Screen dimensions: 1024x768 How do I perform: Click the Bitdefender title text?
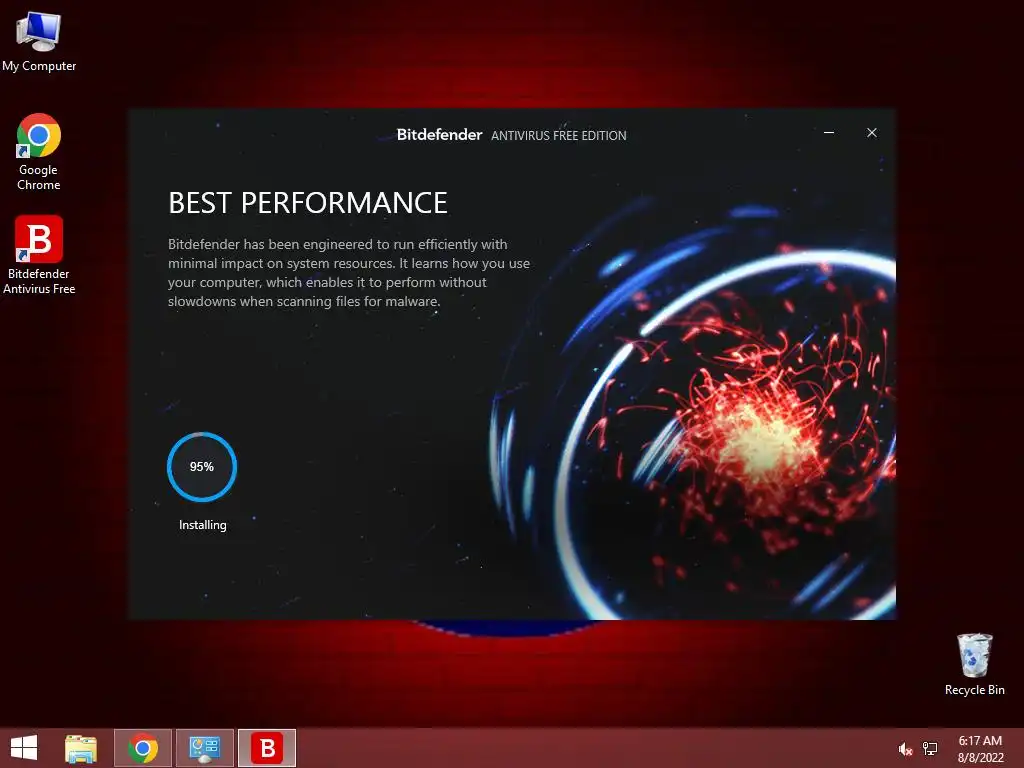pos(440,135)
